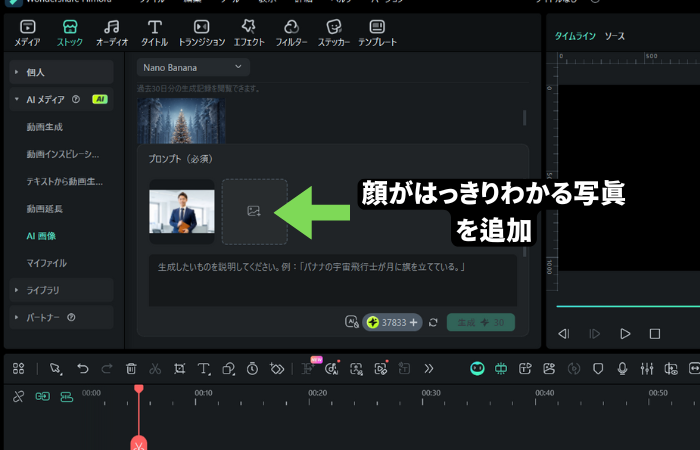Click the redo icon
The width and height of the screenshot is (700, 450).
click(107, 368)
